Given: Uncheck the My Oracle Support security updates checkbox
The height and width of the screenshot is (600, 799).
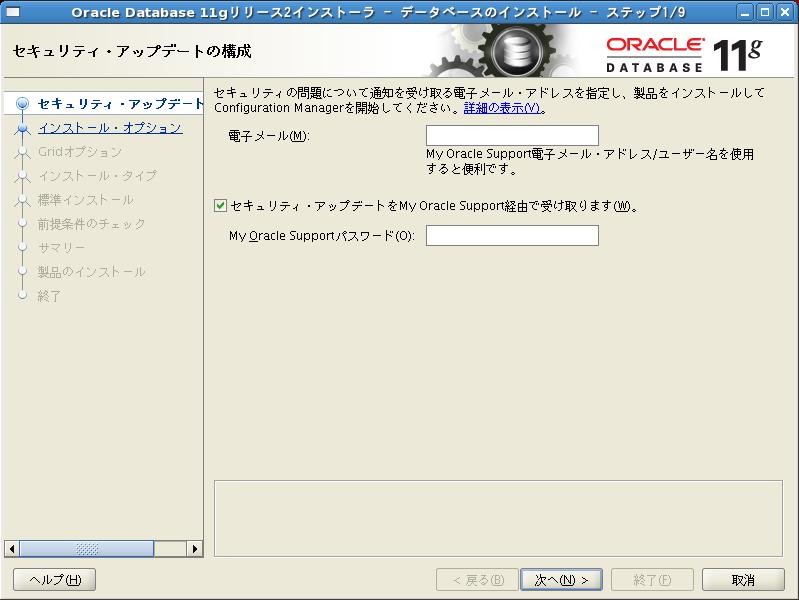Looking at the screenshot, I should pos(220,205).
